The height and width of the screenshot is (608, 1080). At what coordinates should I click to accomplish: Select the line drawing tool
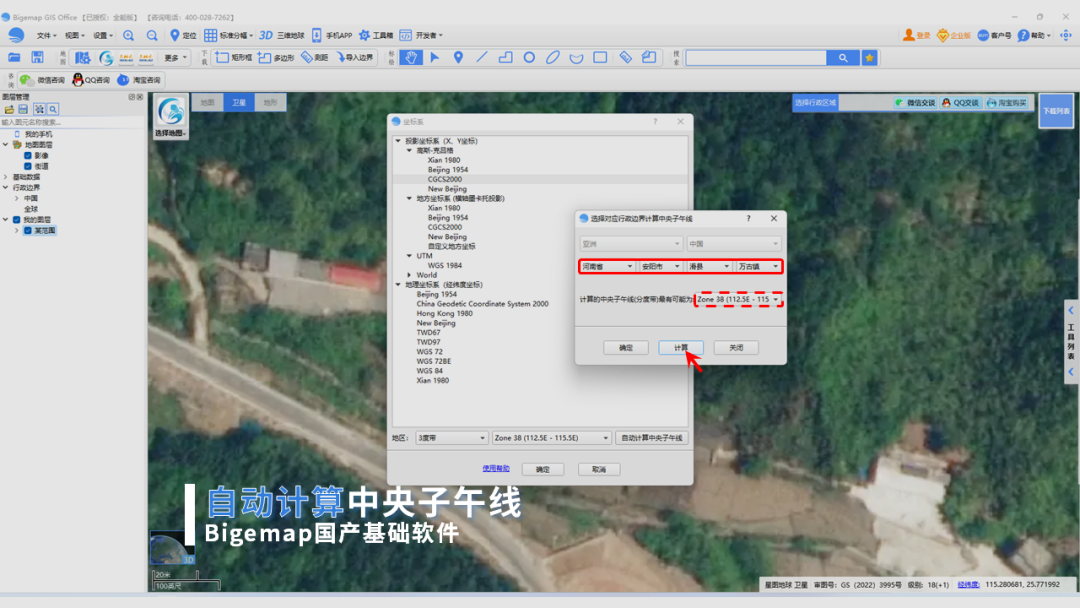[x=481, y=58]
